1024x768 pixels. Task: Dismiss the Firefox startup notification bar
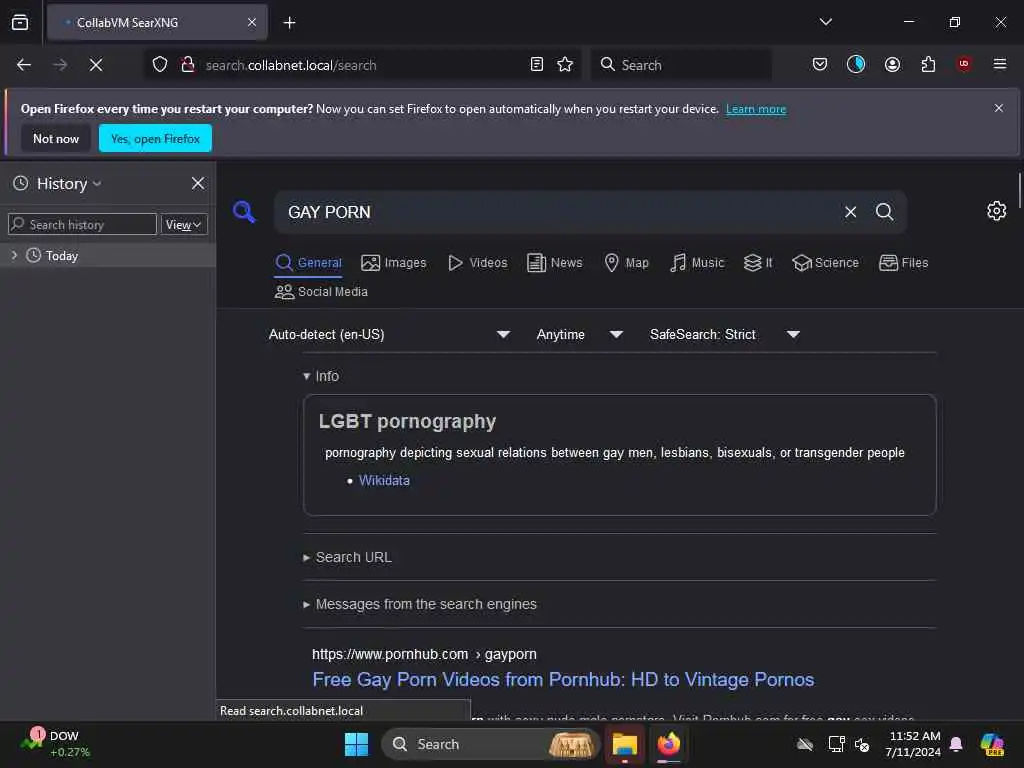[999, 108]
